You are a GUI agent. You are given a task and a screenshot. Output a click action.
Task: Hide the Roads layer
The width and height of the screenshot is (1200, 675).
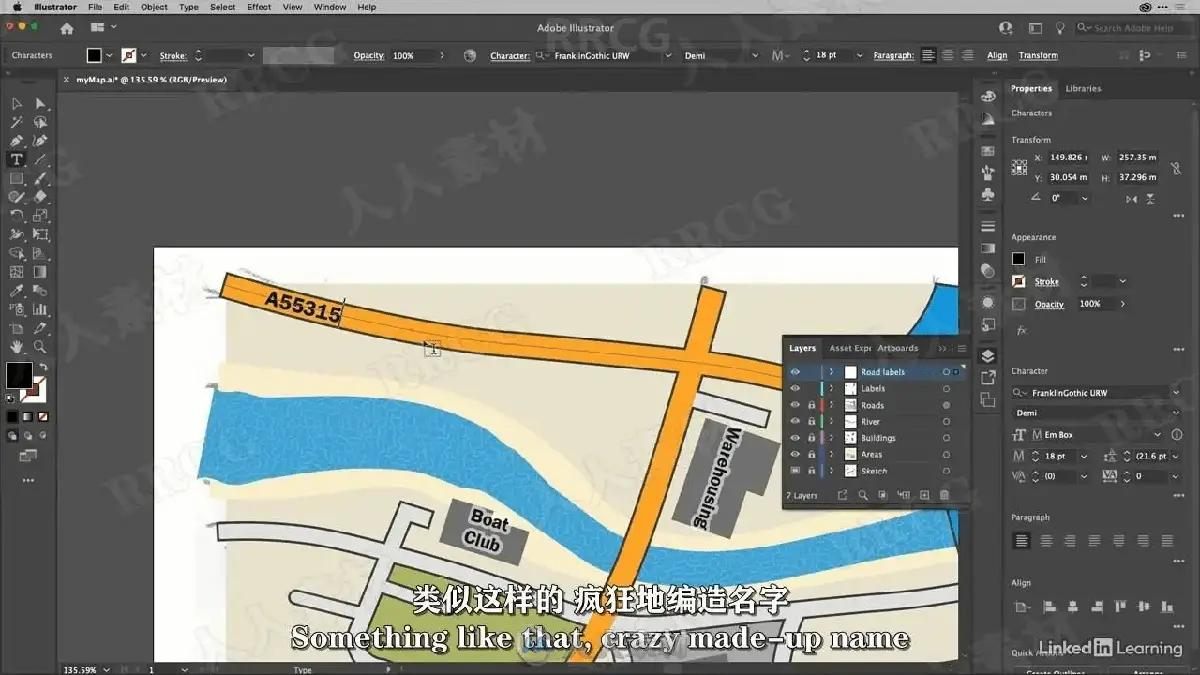795,405
